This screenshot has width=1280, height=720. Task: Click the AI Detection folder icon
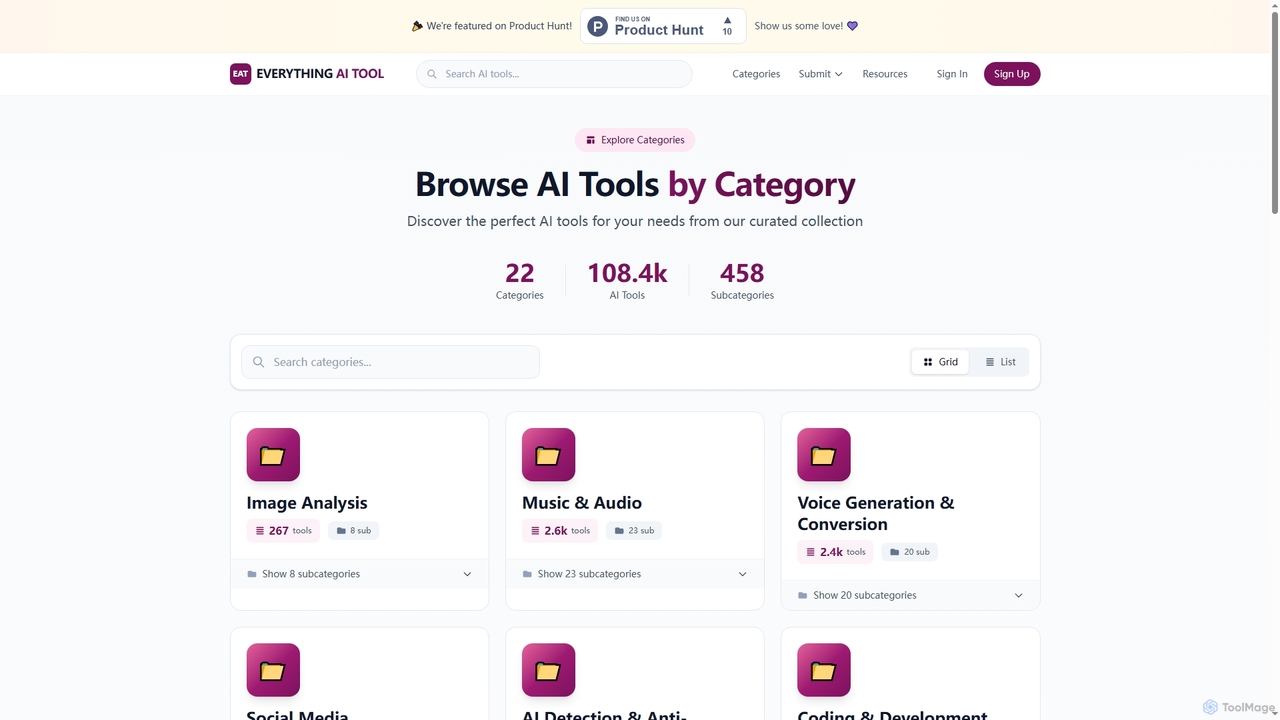tap(548, 670)
